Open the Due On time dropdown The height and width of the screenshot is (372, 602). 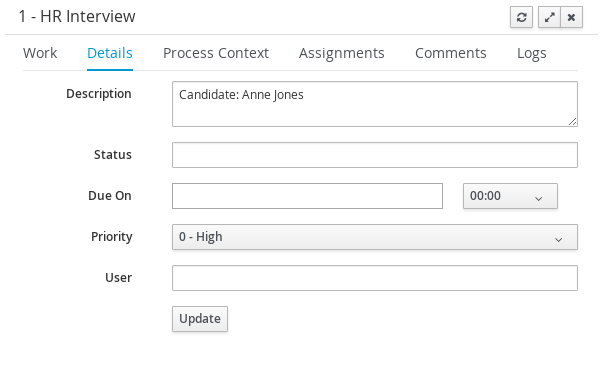(x=510, y=196)
